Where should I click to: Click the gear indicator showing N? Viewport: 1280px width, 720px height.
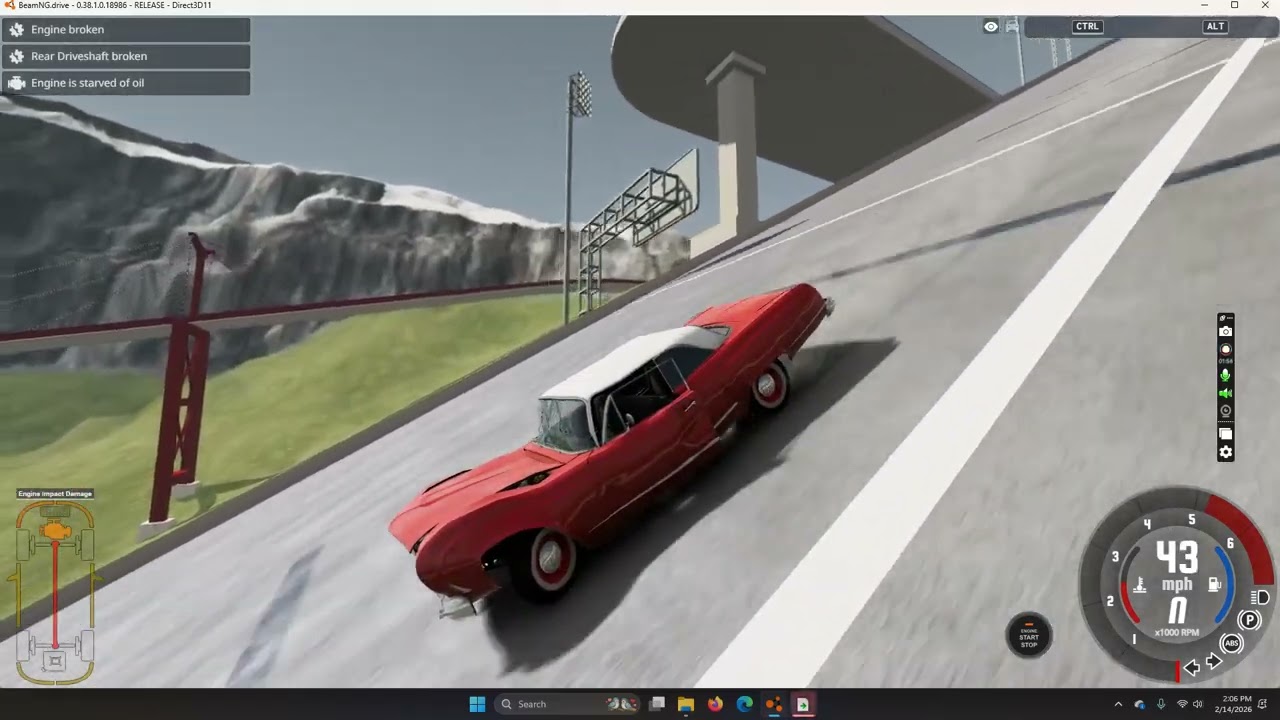click(x=1178, y=610)
